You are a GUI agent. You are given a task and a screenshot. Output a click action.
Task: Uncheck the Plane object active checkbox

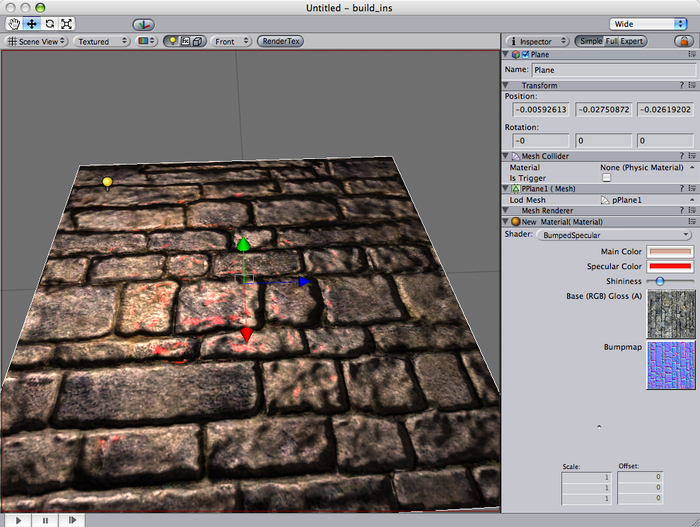click(526, 54)
